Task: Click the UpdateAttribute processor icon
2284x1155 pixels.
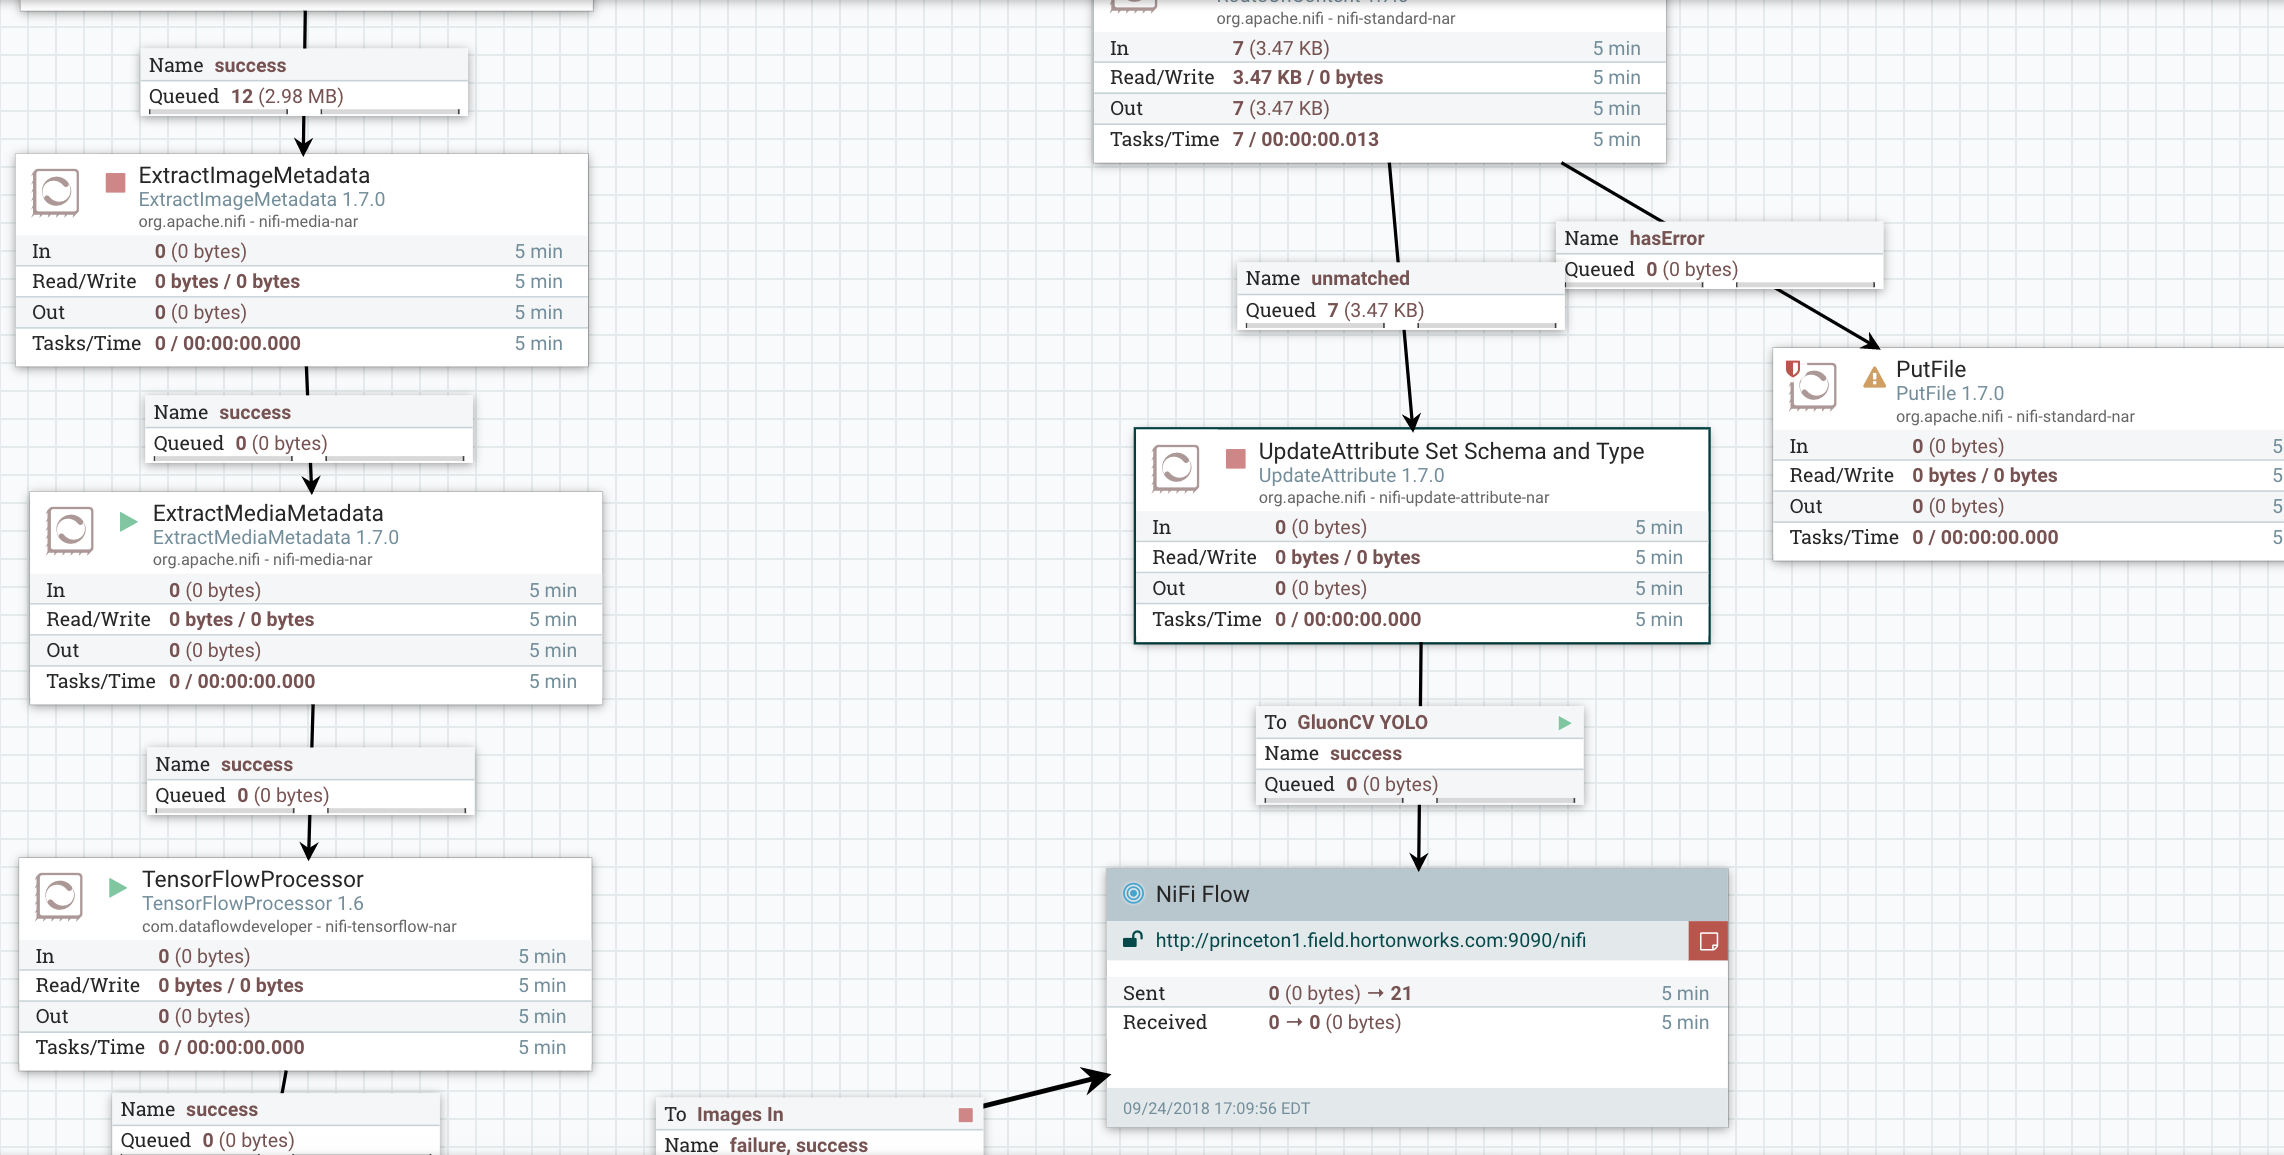Action: click(x=1176, y=468)
